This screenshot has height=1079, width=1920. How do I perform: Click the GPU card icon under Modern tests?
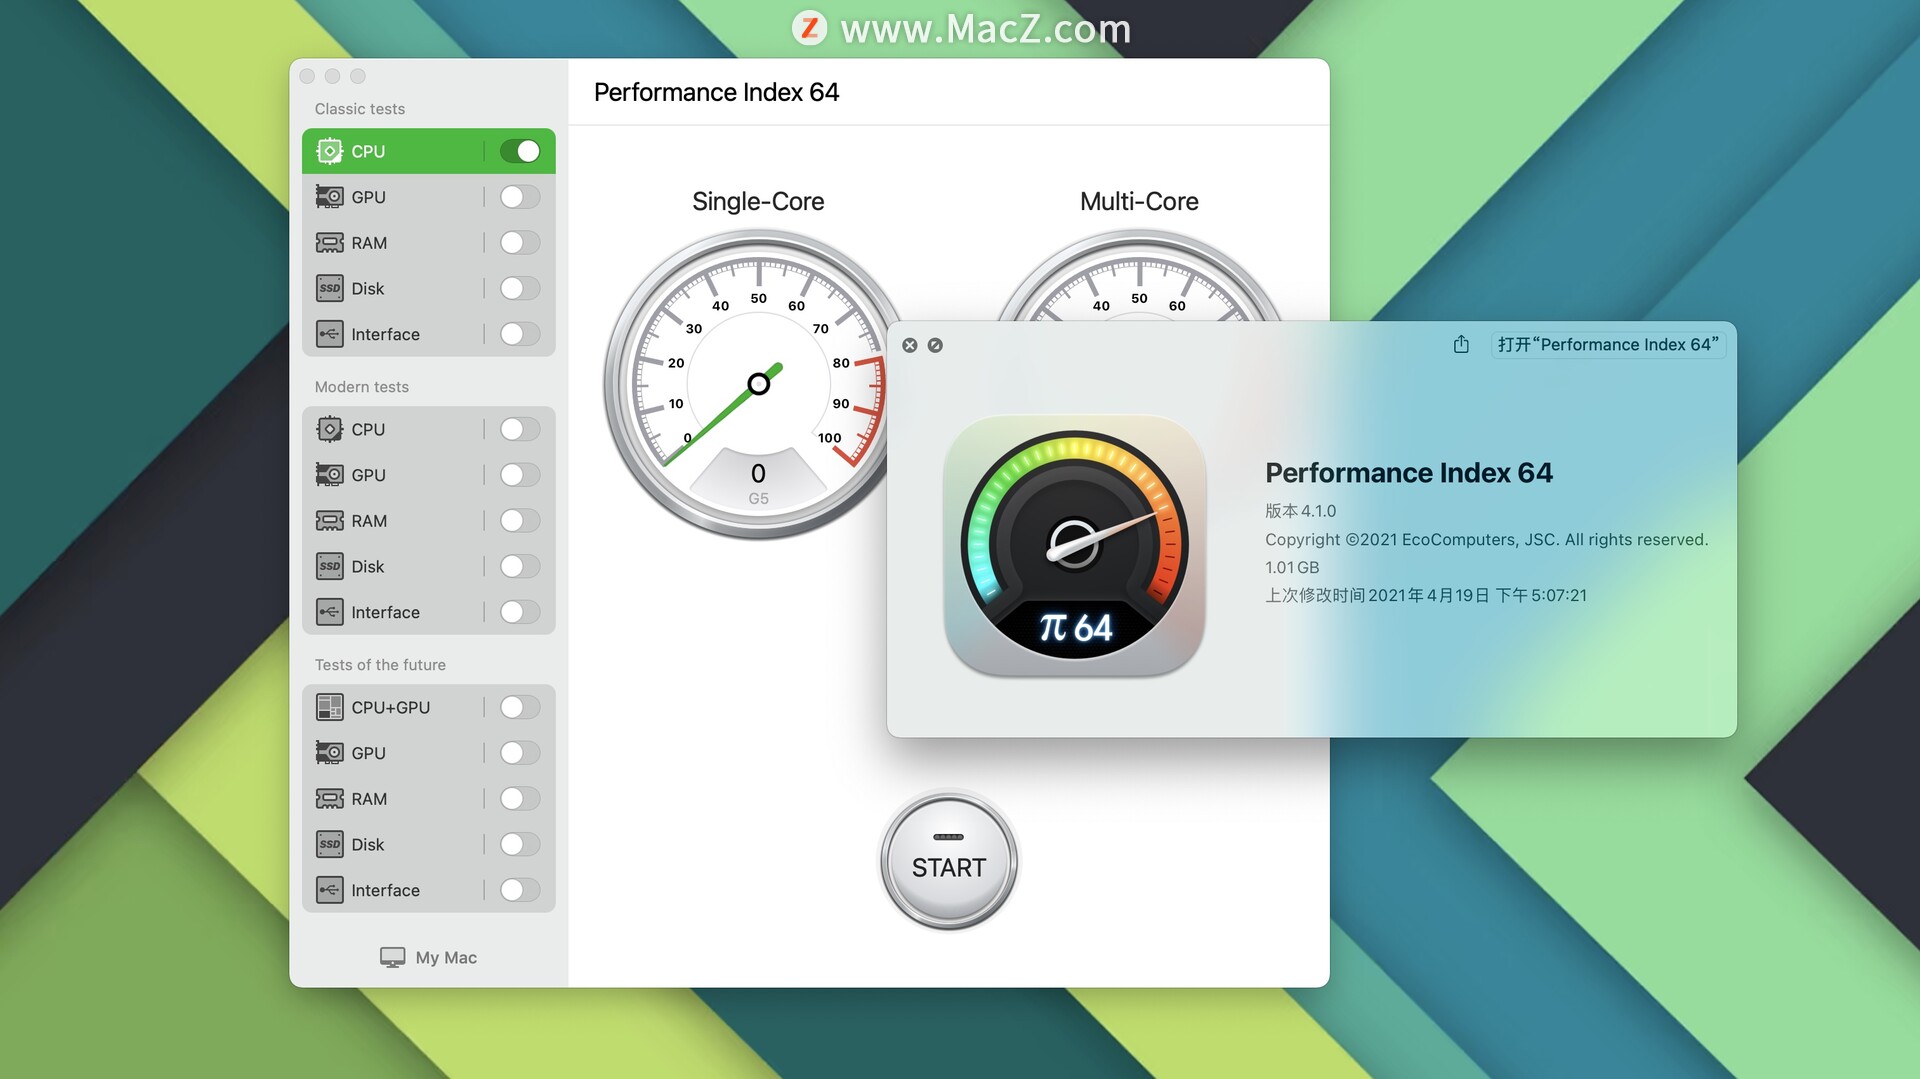[x=329, y=475]
